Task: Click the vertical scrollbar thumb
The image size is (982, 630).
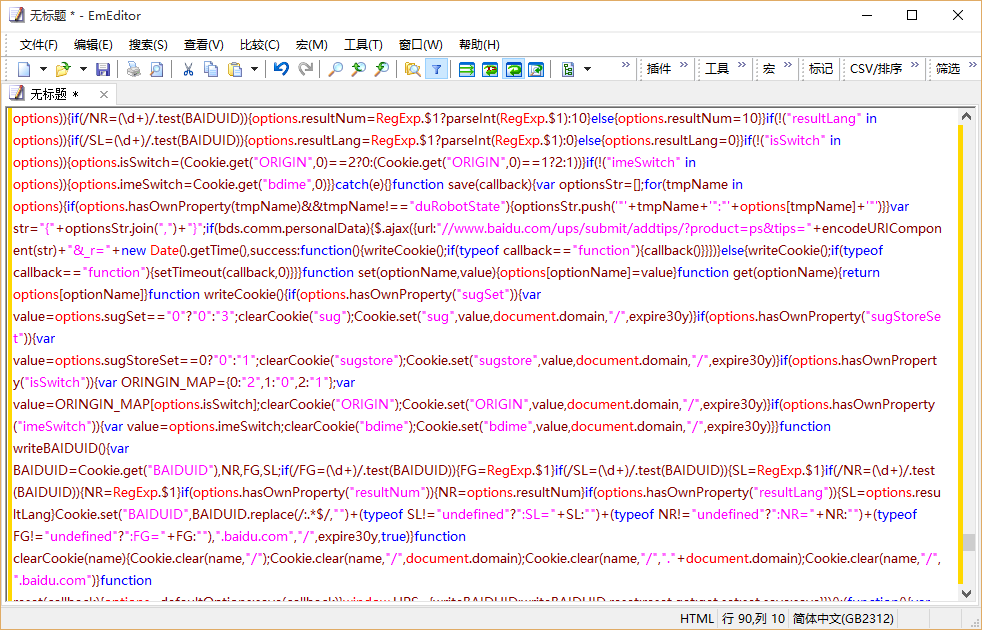Action: [967, 543]
